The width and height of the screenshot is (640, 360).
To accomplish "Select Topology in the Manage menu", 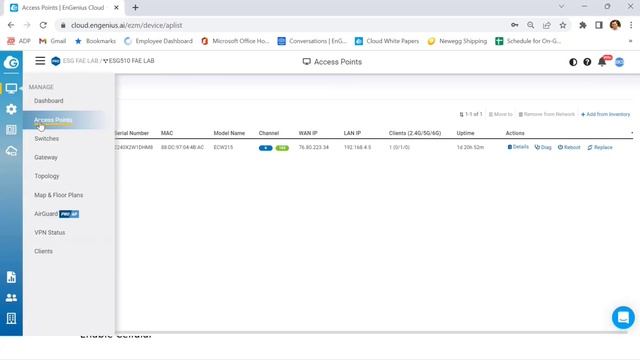I will point(47,176).
